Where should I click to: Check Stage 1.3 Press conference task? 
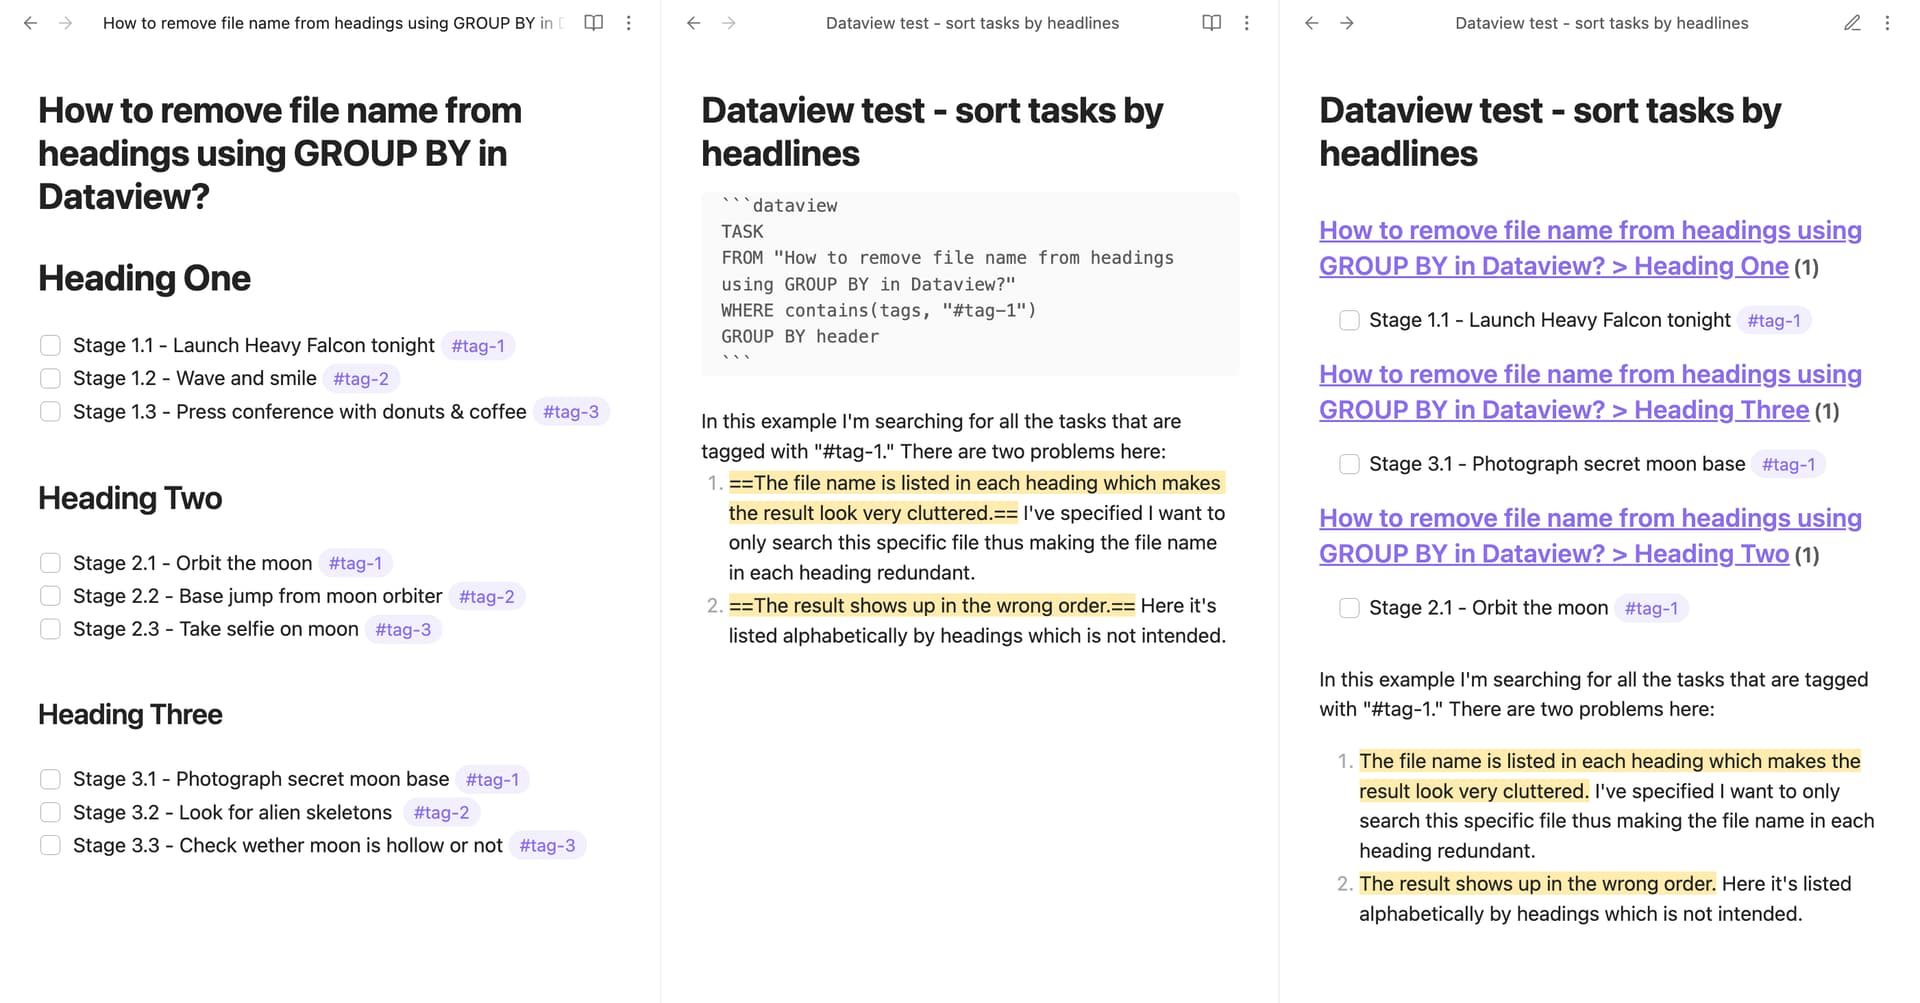(50, 412)
